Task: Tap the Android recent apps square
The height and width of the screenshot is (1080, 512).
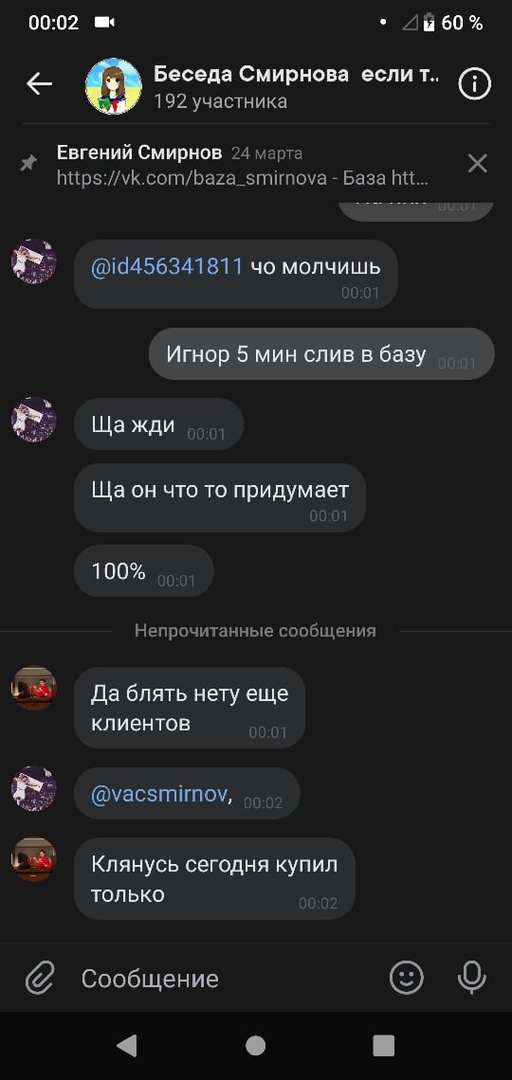Action: coord(383,1045)
